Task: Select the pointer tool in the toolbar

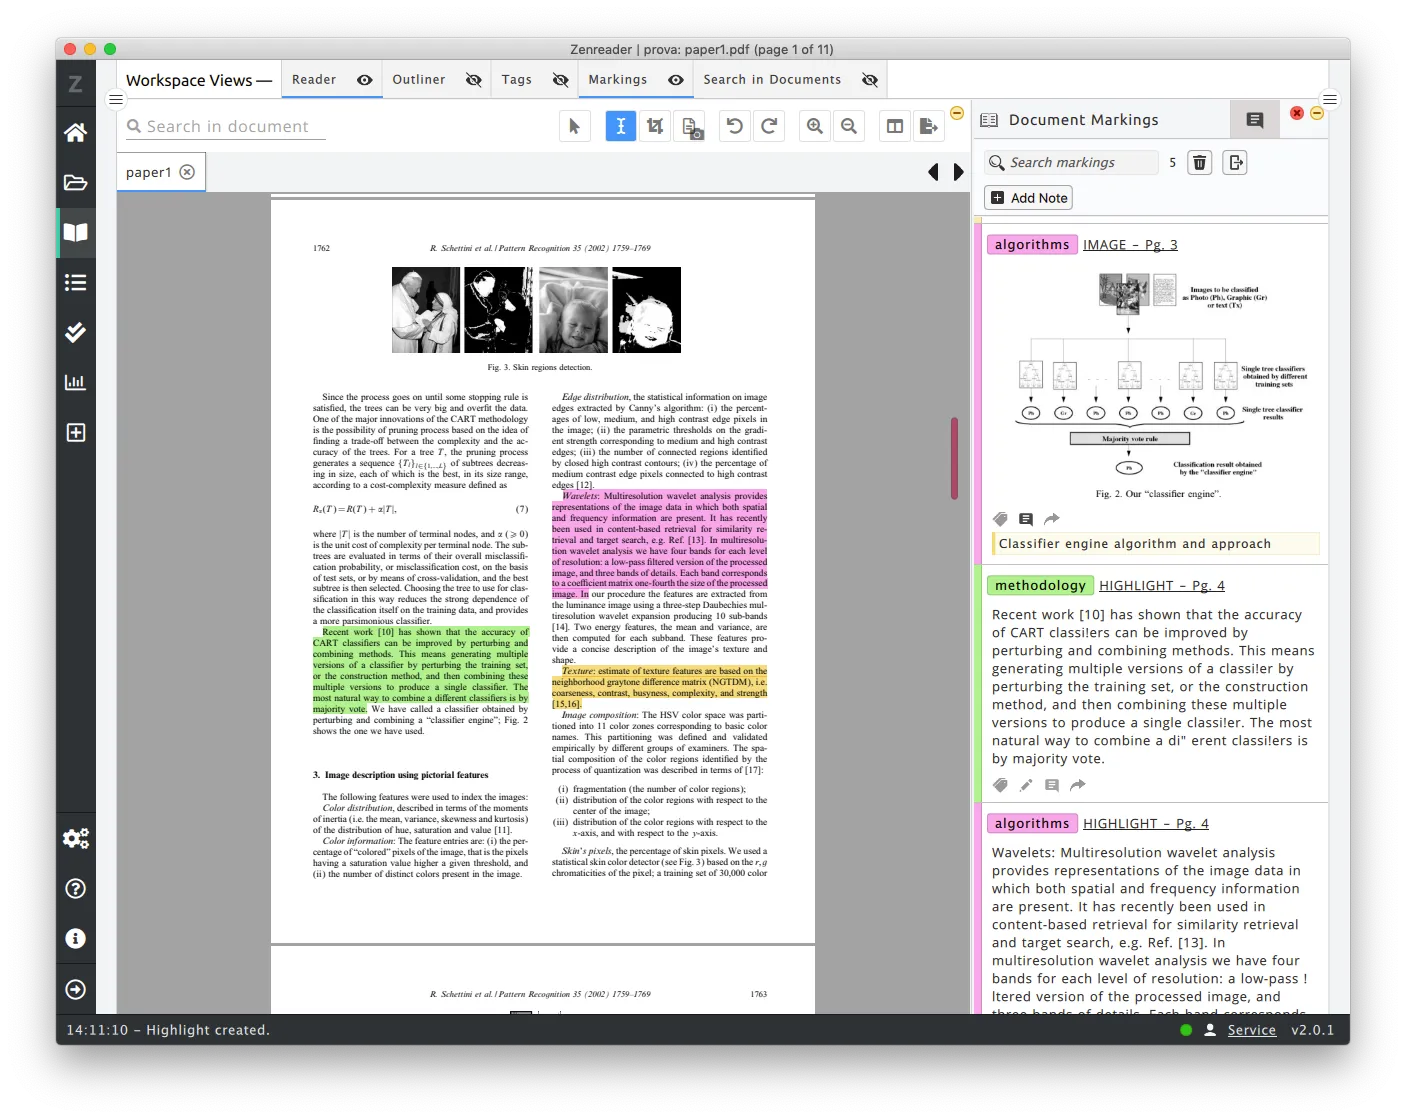Action: 574,125
